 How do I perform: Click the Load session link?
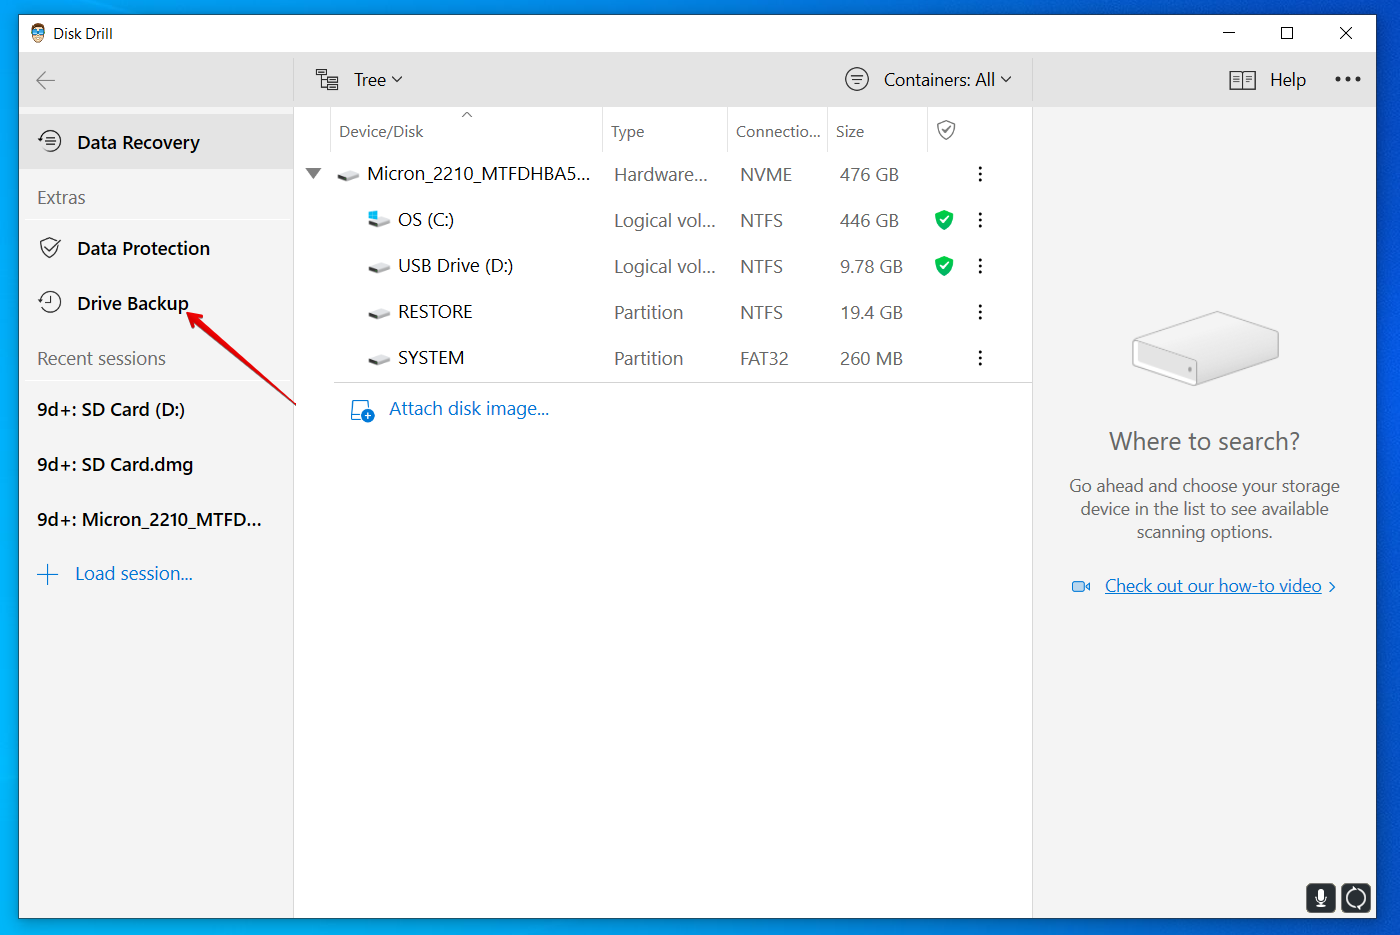(x=134, y=573)
